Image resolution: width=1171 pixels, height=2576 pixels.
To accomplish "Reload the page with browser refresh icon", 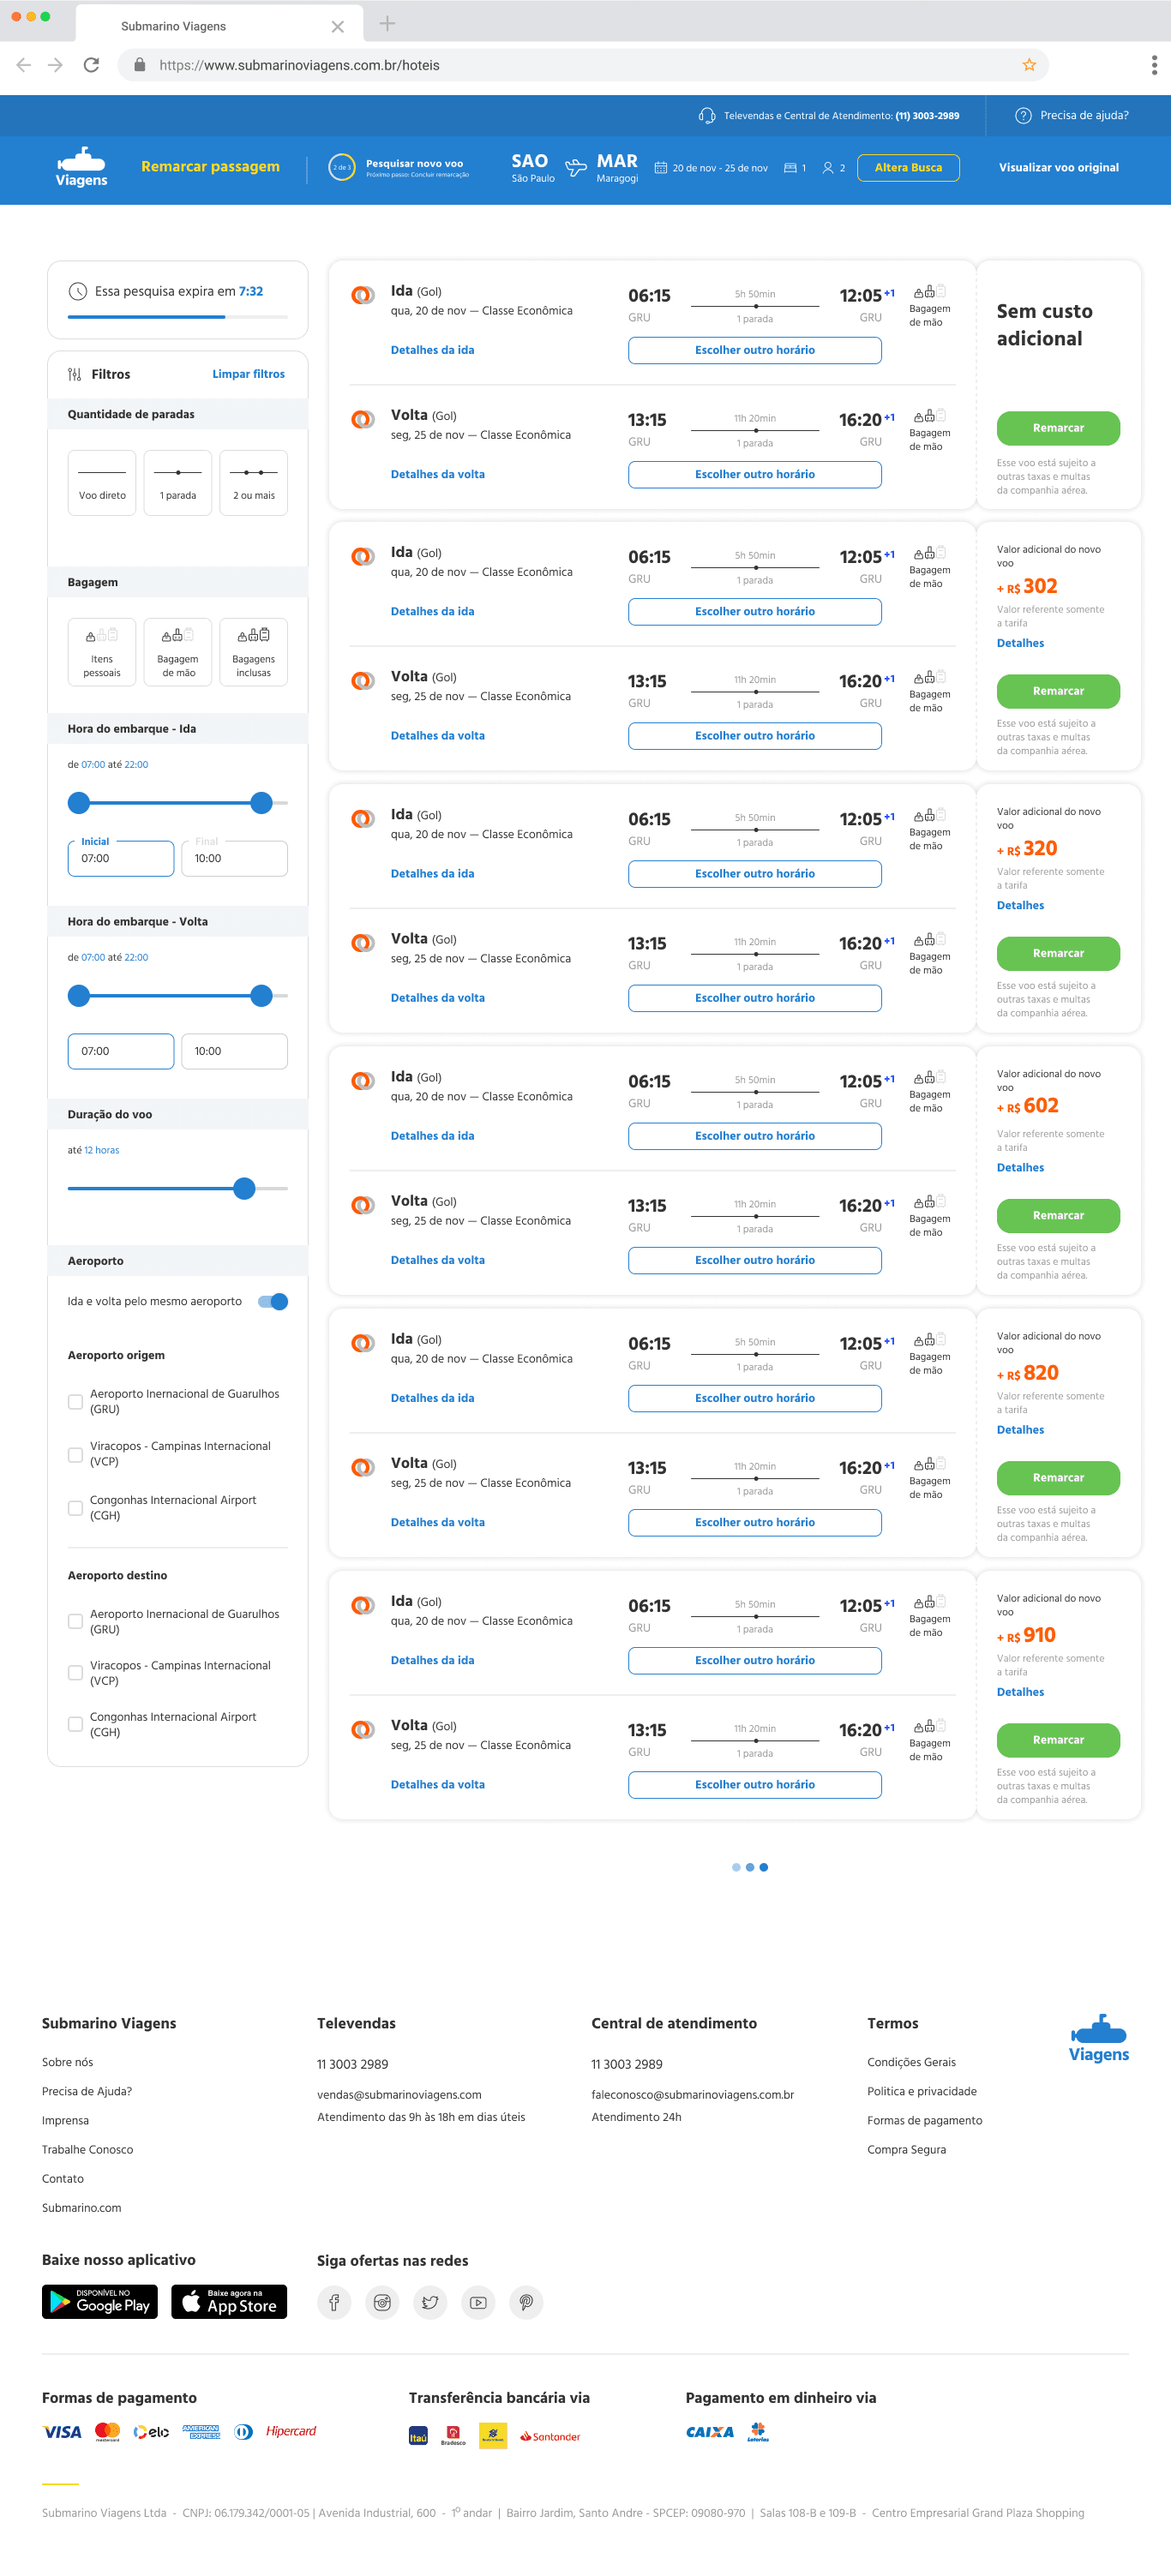I will pyautogui.click(x=91, y=65).
